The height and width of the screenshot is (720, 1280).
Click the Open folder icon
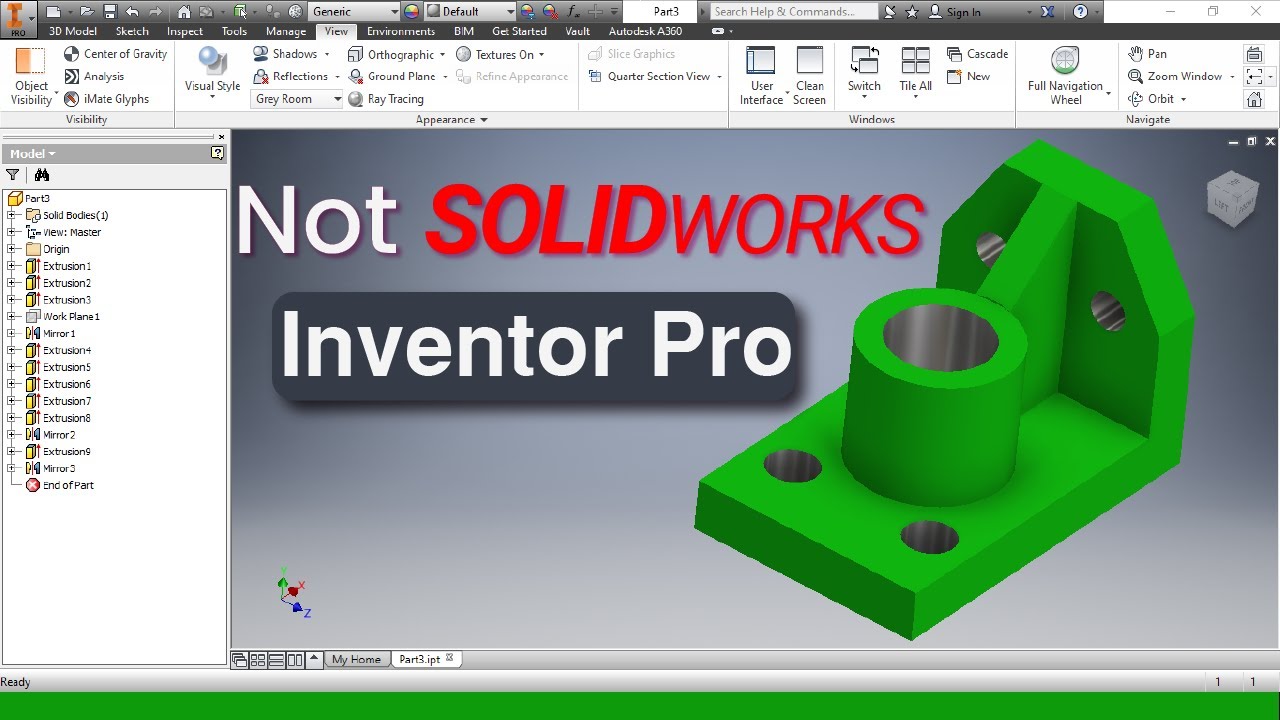(87, 12)
